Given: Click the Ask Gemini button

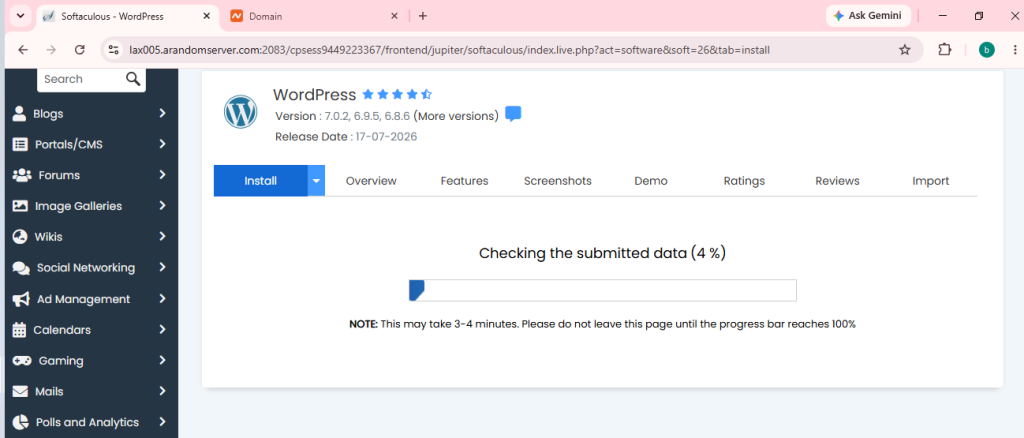Looking at the screenshot, I should point(868,16).
